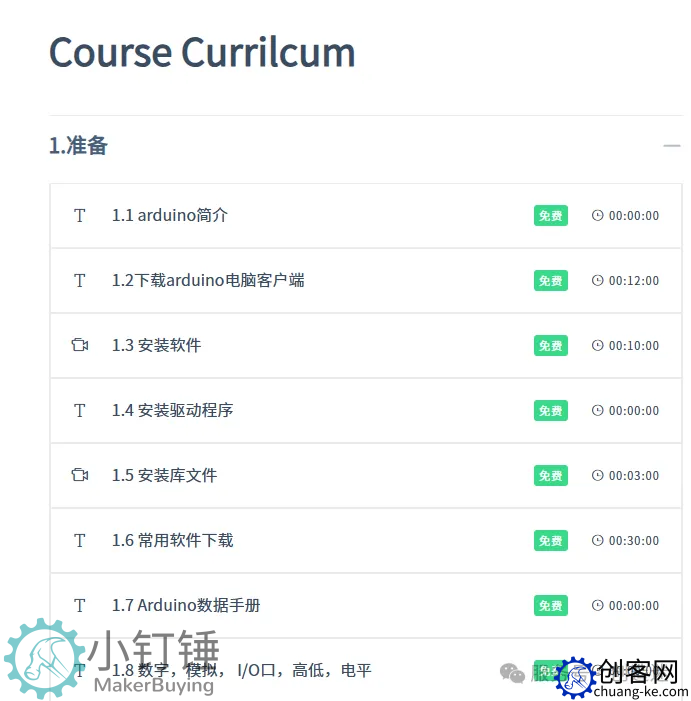Click clock icon beside 00:30:00
The height and width of the screenshot is (701, 691).
click(x=598, y=540)
